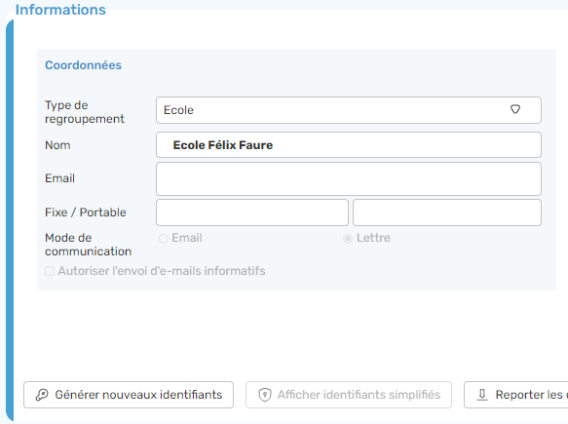Enable Autoriser l'envoi d'e-mails informatifs checkbox

coord(50,271)
